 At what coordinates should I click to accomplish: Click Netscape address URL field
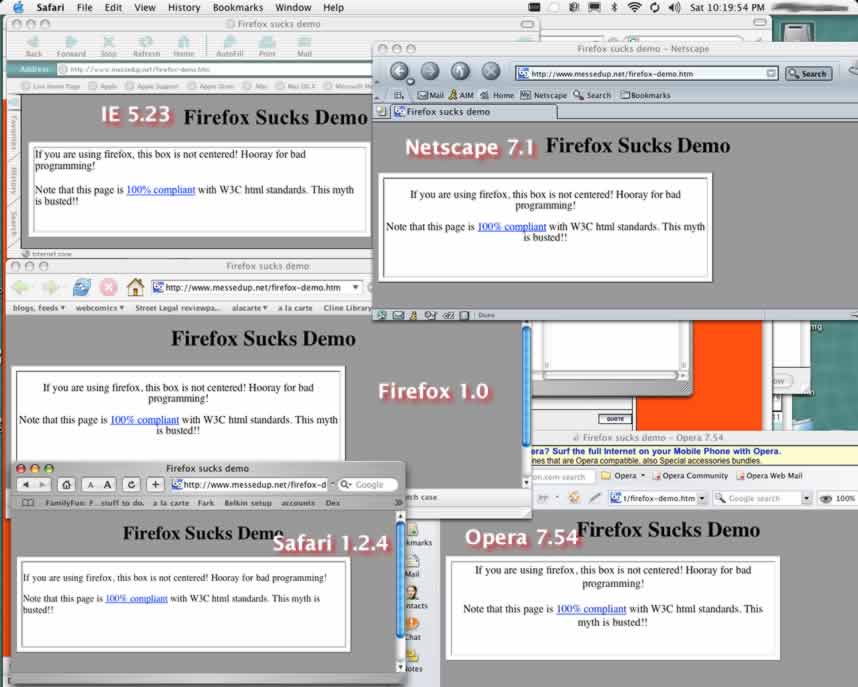(x=646, y=73)
